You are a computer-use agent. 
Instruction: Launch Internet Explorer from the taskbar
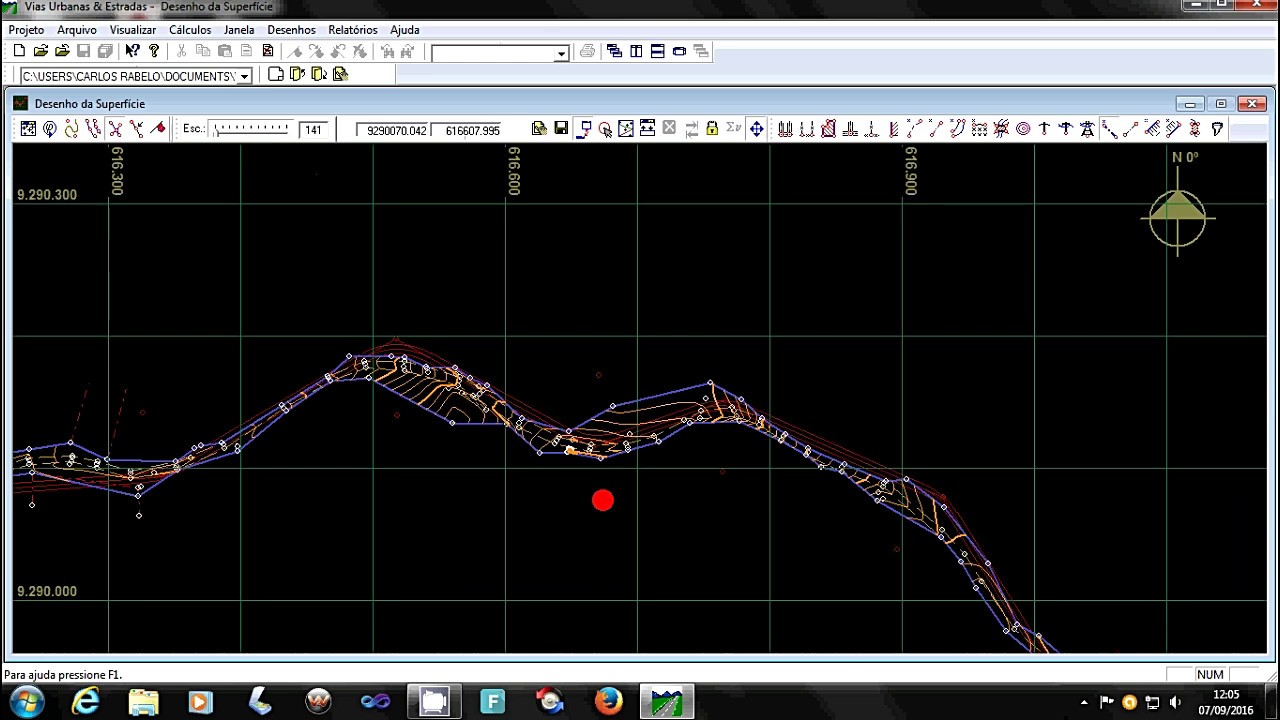[x=86, y=702]
